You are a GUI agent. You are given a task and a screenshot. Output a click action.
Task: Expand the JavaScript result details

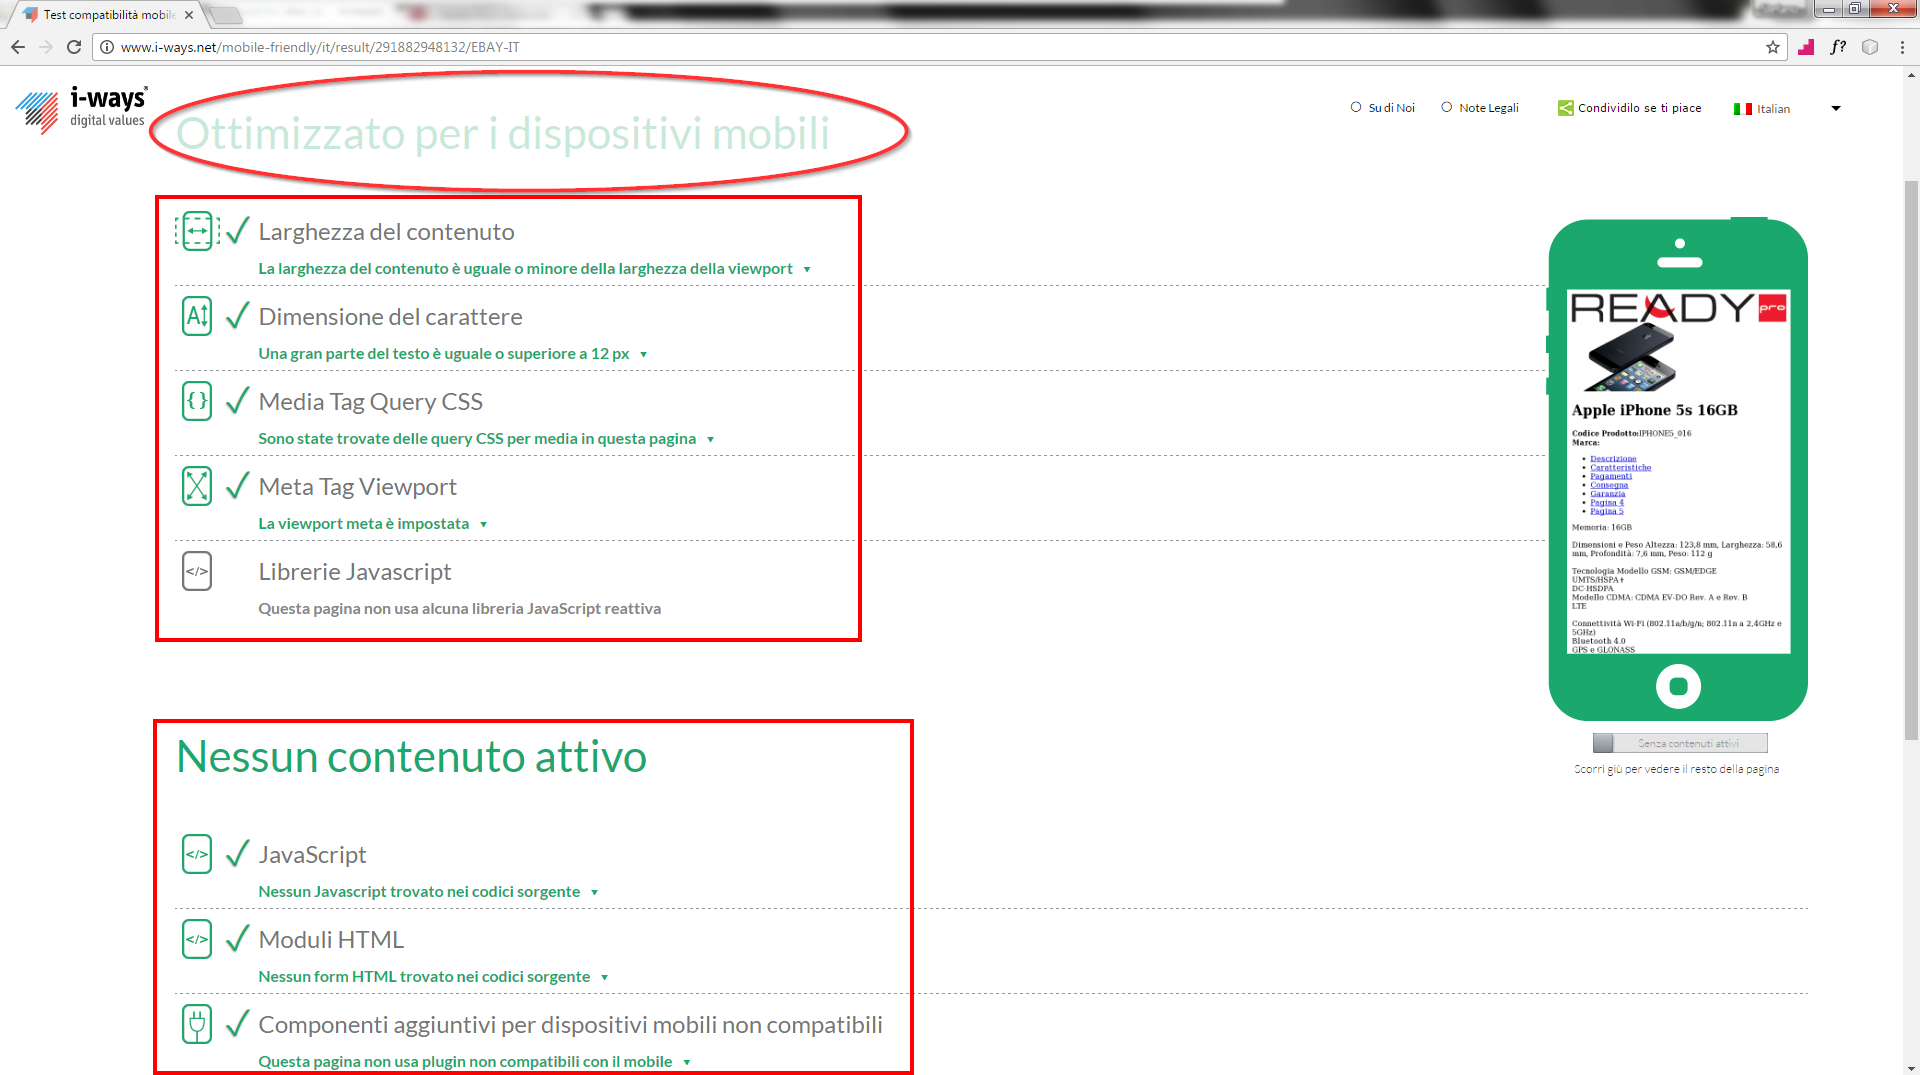pyautogui.click(x=594, y=892)
